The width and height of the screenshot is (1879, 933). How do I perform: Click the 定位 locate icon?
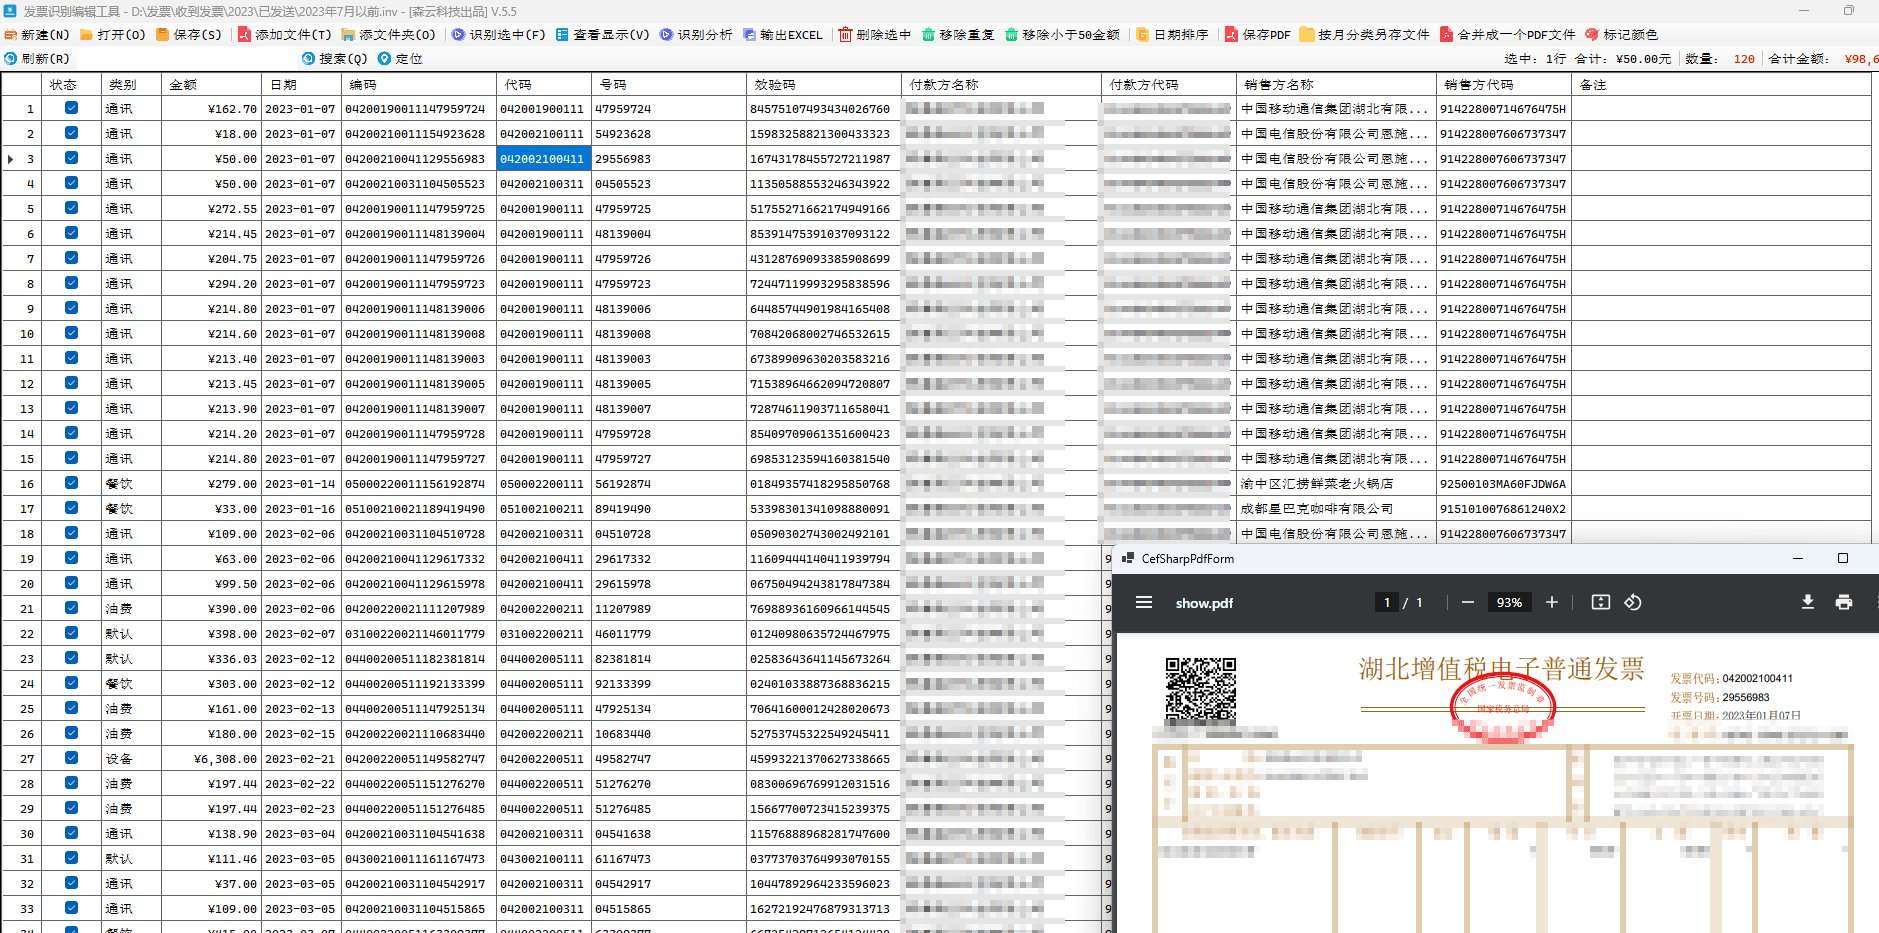pos(385,59)
